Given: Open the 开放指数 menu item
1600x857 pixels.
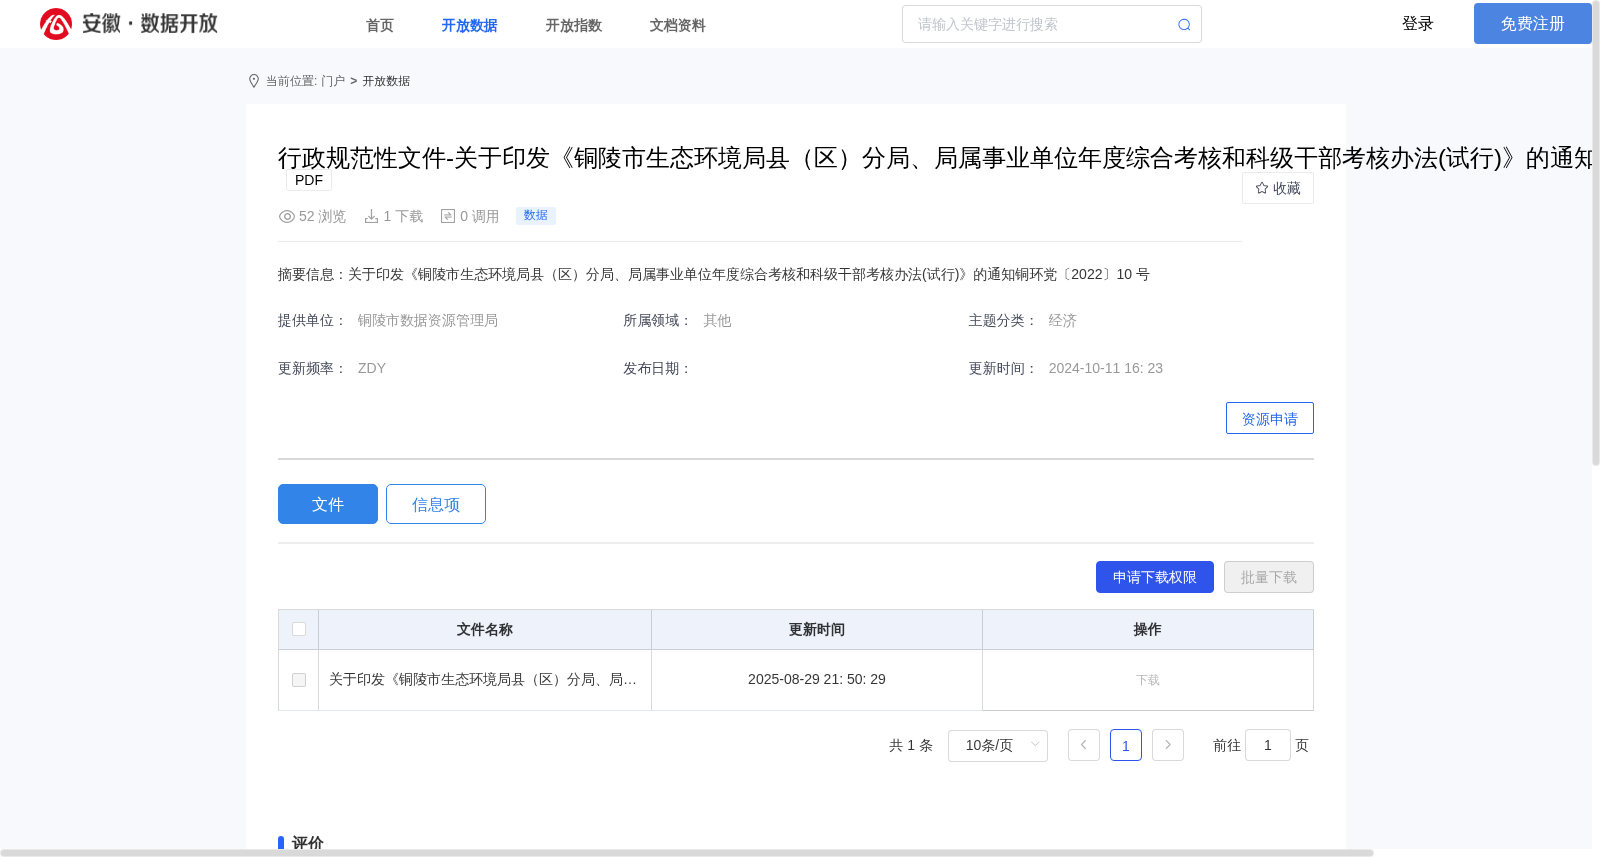Looking at the screenshot, I should tap(574, 25).
